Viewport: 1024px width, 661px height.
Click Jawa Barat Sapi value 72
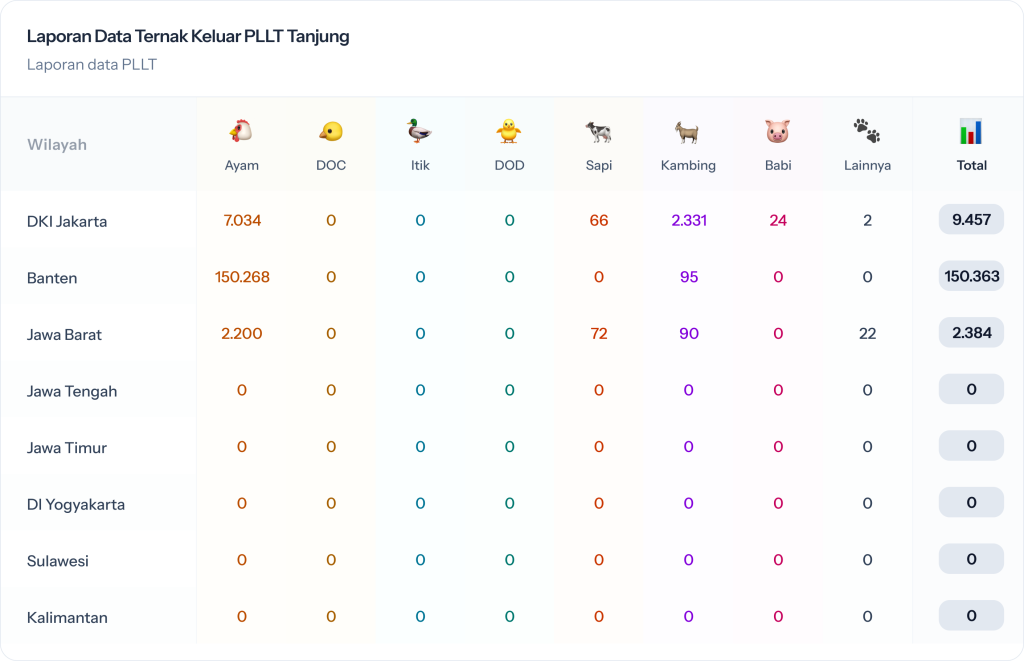click(599, 333)
